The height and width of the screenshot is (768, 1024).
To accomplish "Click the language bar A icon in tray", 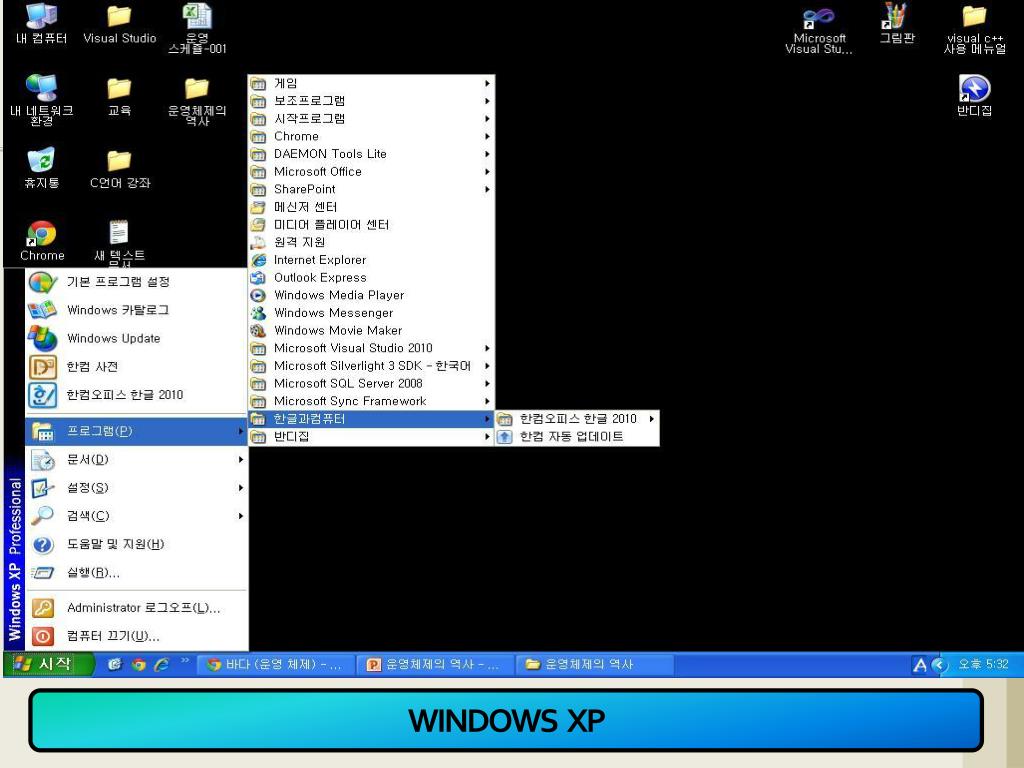I will point(920,665).
